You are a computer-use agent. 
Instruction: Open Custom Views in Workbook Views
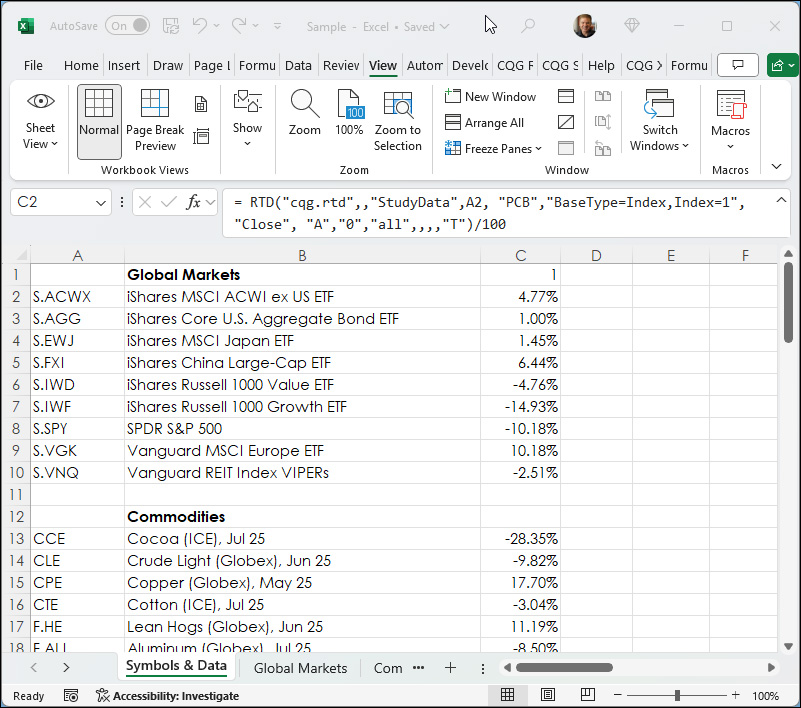point(201,137)
